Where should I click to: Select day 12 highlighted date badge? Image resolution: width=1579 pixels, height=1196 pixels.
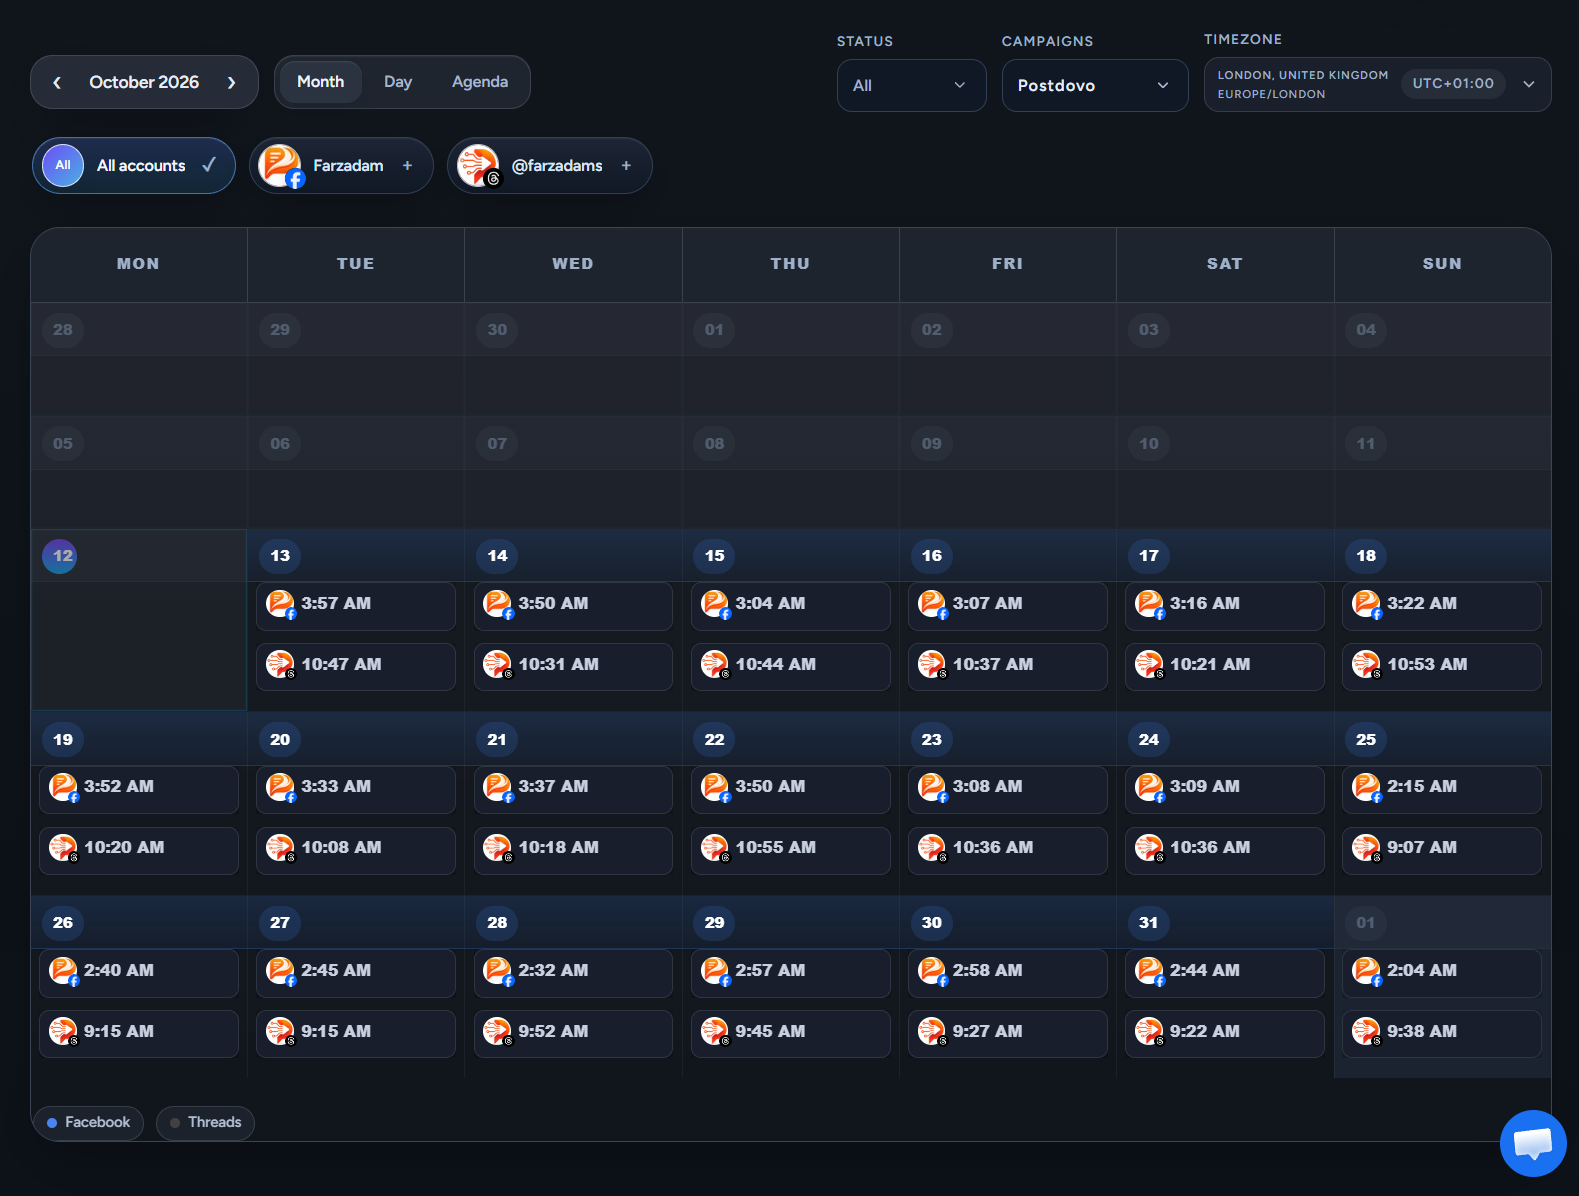point(60,556)
